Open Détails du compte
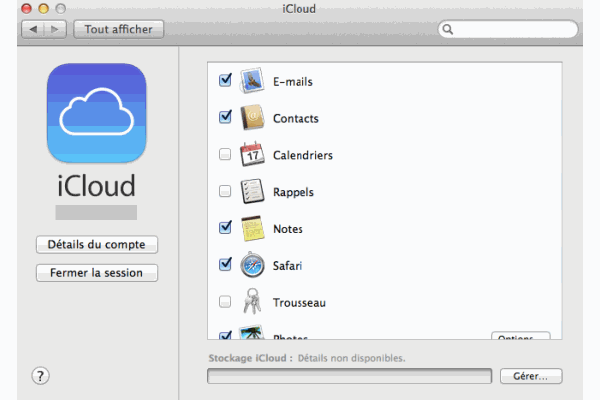 point(97,245)
